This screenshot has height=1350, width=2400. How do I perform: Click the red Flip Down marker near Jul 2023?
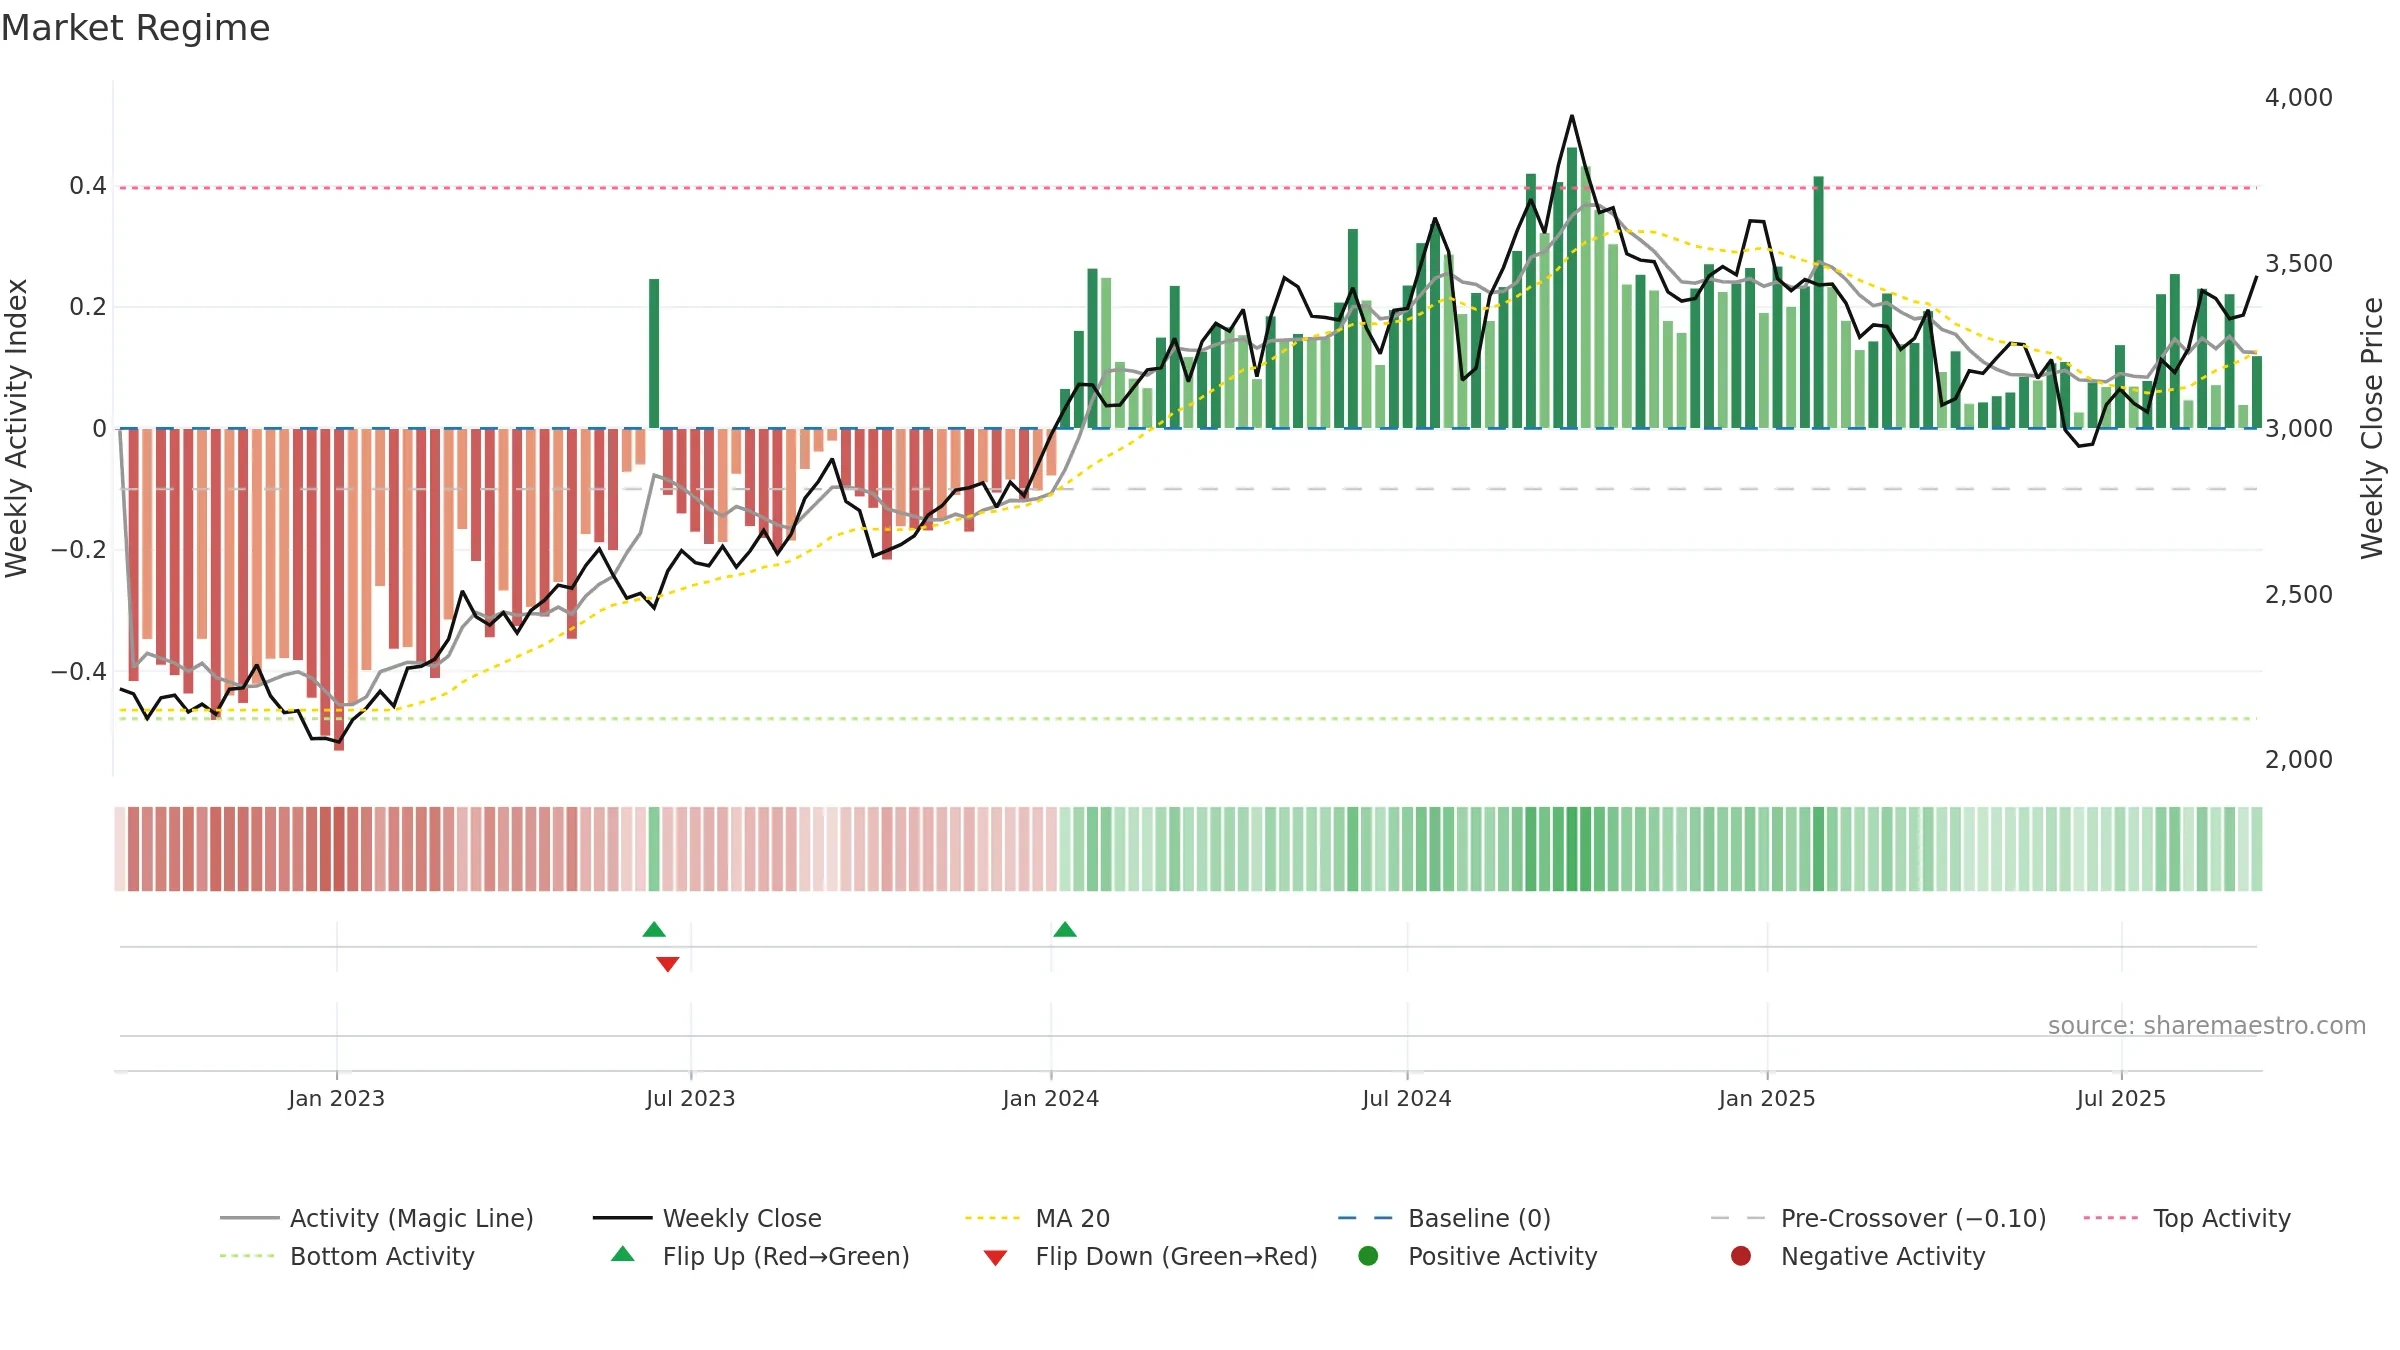point(668,964)
